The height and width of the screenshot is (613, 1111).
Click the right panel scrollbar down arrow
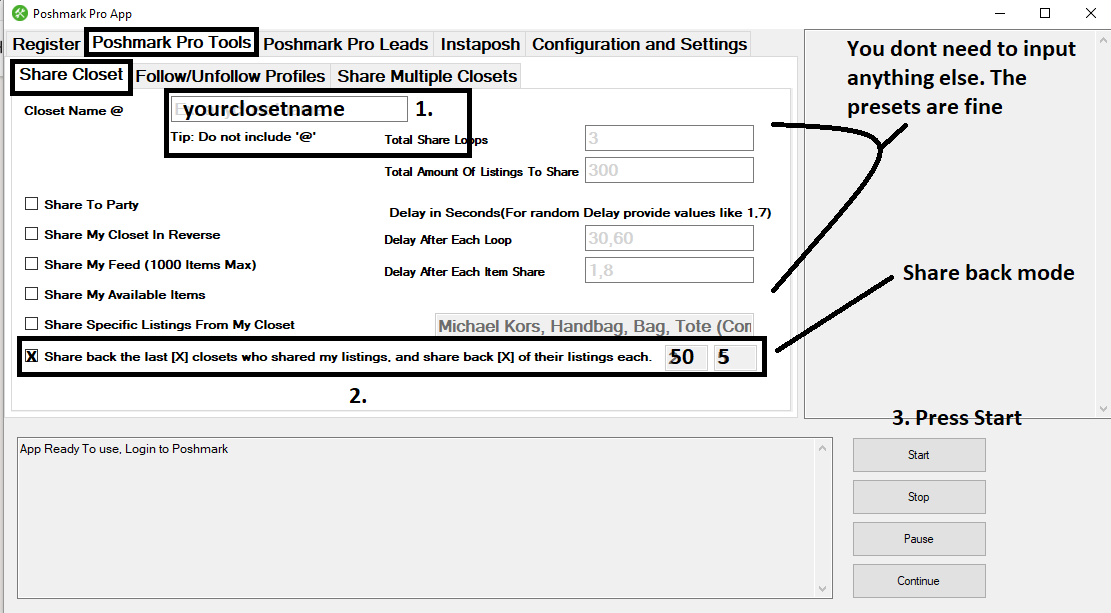1103,408
